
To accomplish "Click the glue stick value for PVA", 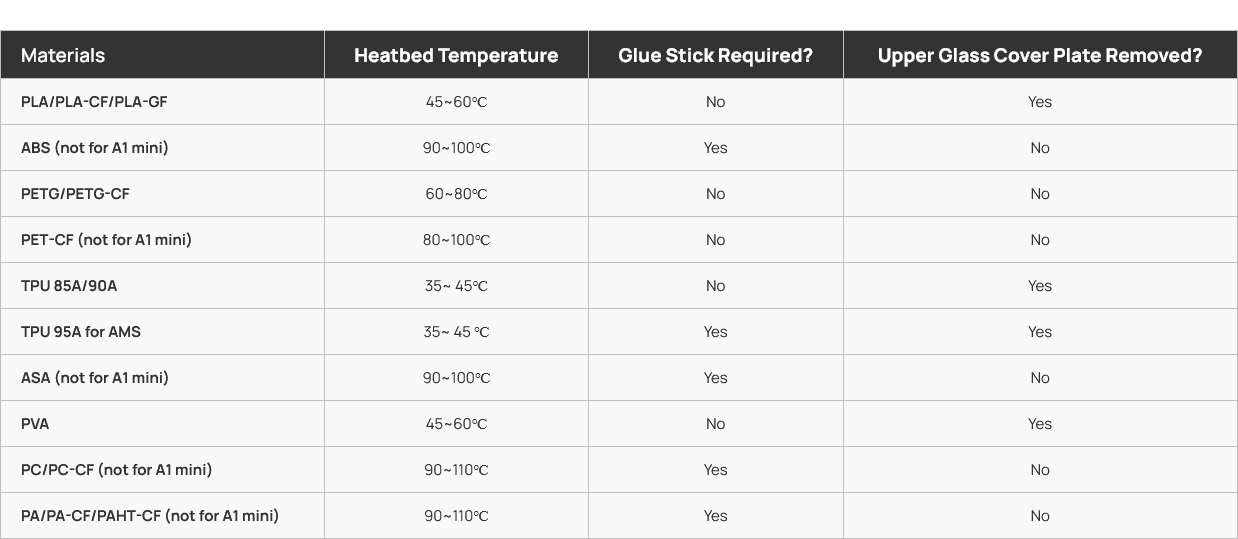I will pos(715,424).
